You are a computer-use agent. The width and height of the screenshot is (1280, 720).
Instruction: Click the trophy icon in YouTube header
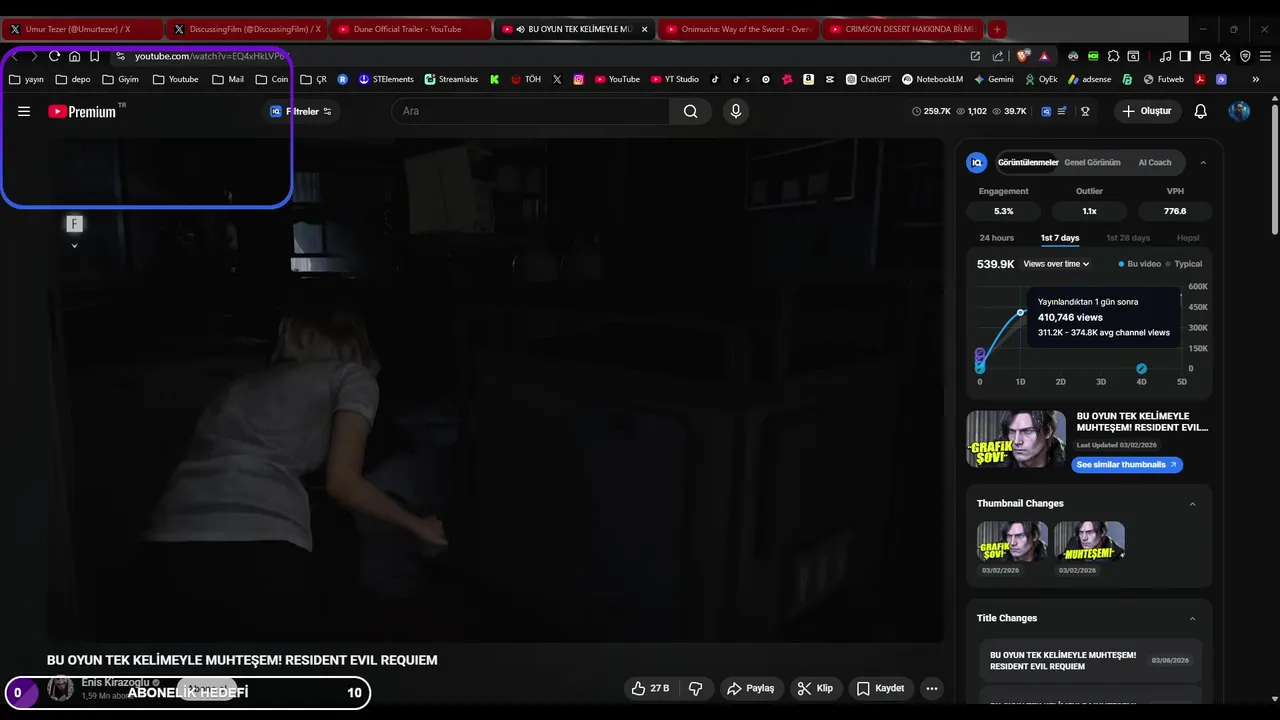[x=1085, y=111]
